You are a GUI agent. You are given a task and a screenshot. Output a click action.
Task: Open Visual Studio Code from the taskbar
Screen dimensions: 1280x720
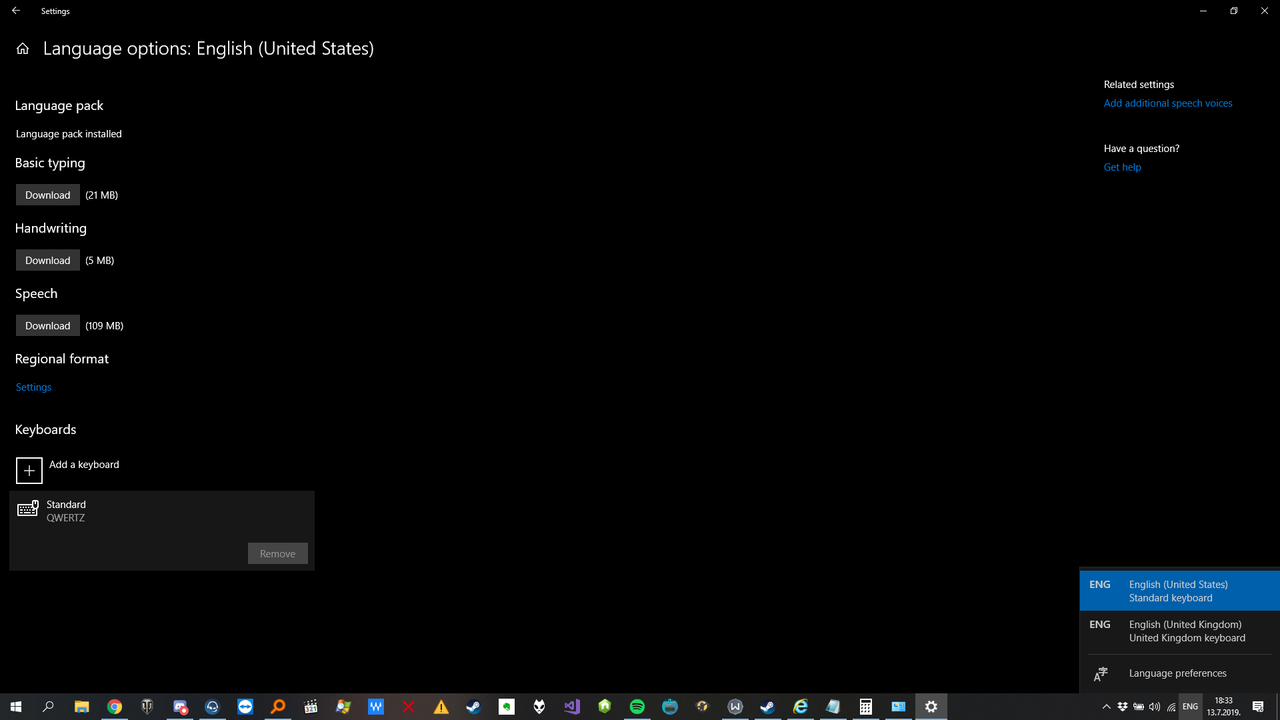point(571,706)
